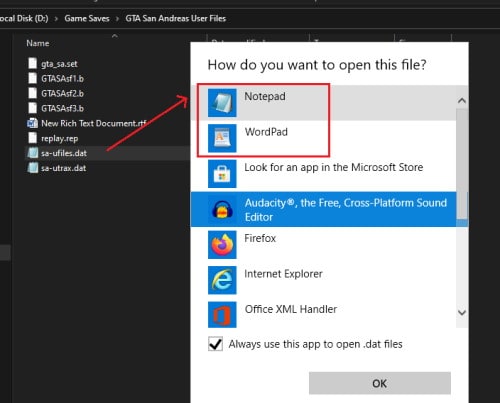Choose the Firefox entry text
This screenshot has width=500, height=403.
click(260, 238)
